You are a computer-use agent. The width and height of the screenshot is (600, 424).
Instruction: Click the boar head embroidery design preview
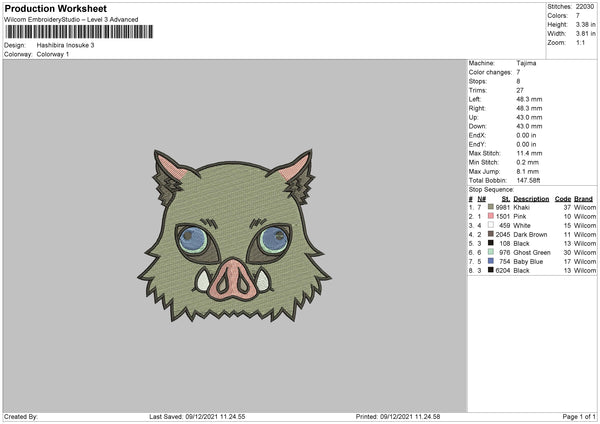[x=234, y=236]
